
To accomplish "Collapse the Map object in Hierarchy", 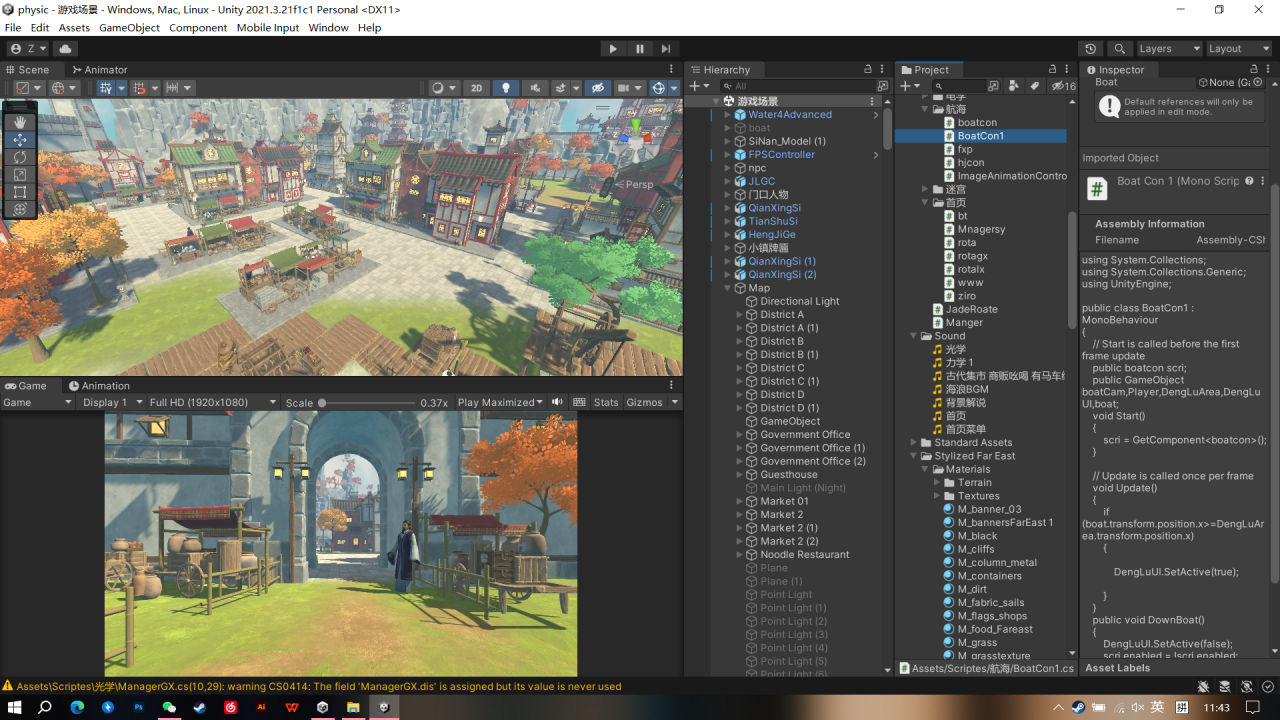I will tap(728, 288).
